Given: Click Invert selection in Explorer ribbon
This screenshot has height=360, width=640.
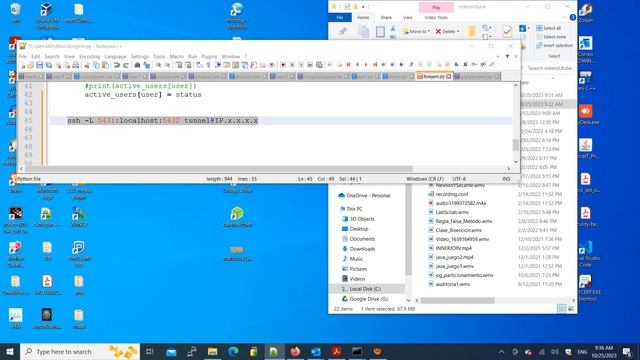Looking at the screenshot, I should [x=554, y=45].
